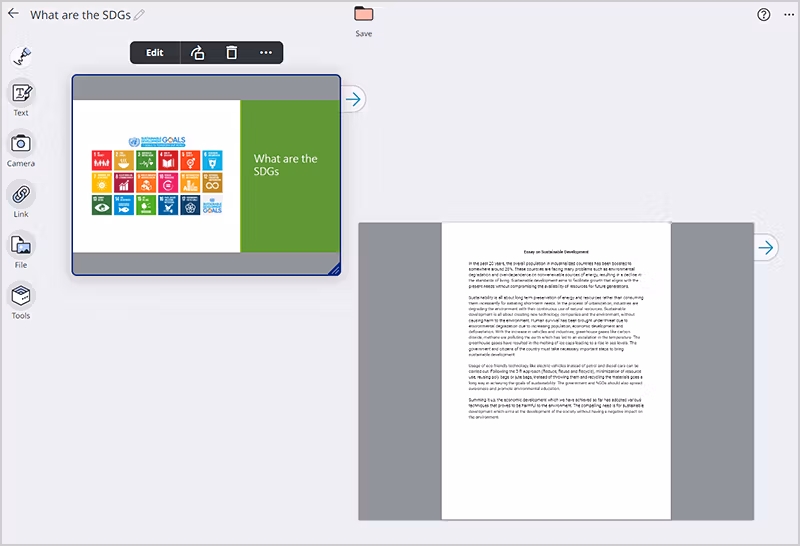Click the arrow connector beside essay document

(x=766, y=247)
